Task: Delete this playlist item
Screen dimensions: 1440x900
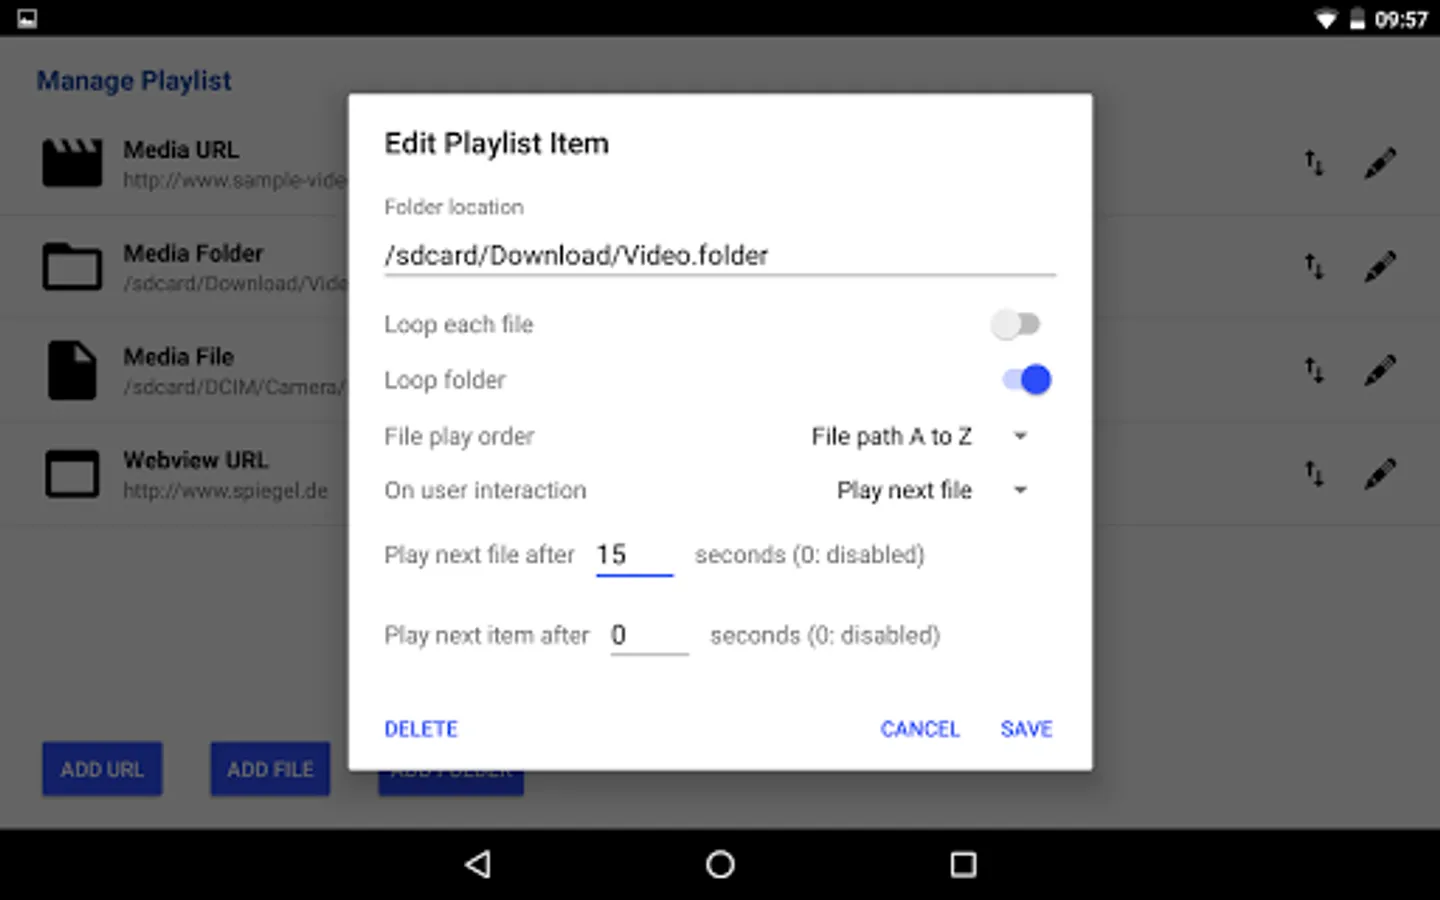Action: click(421, 729)
